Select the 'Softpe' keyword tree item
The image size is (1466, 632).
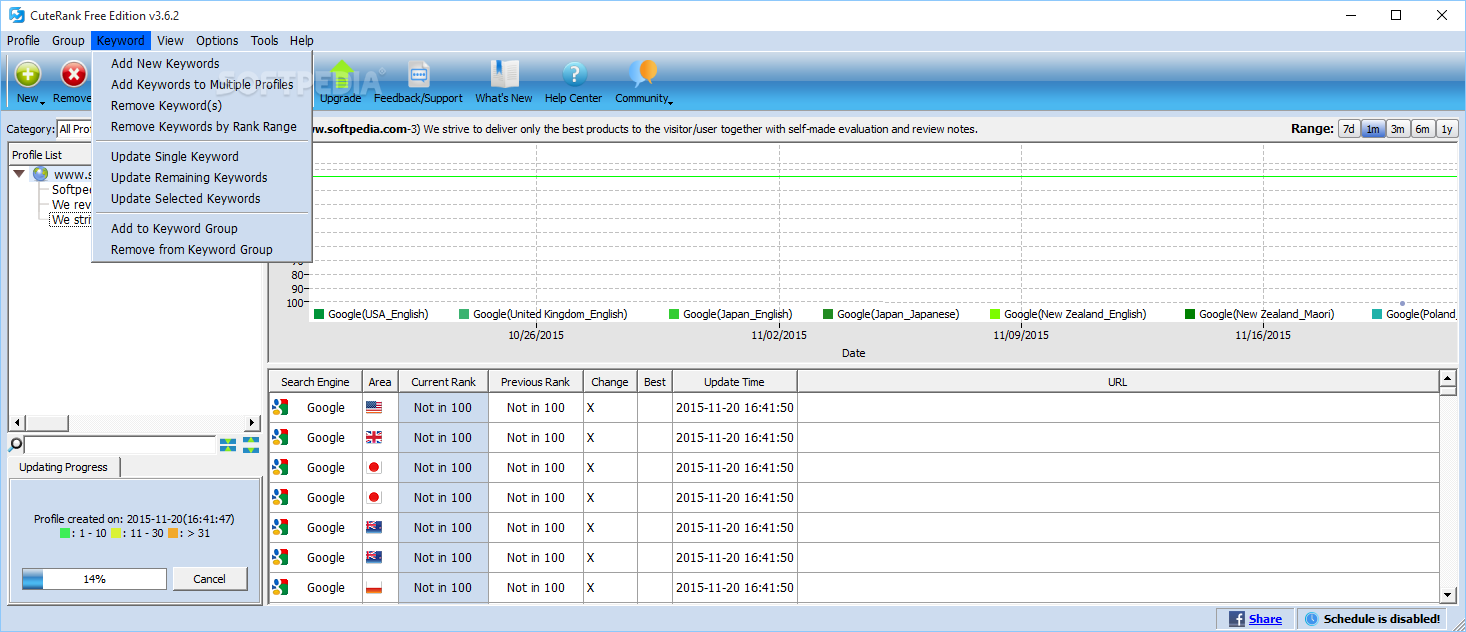coord(72,190)
